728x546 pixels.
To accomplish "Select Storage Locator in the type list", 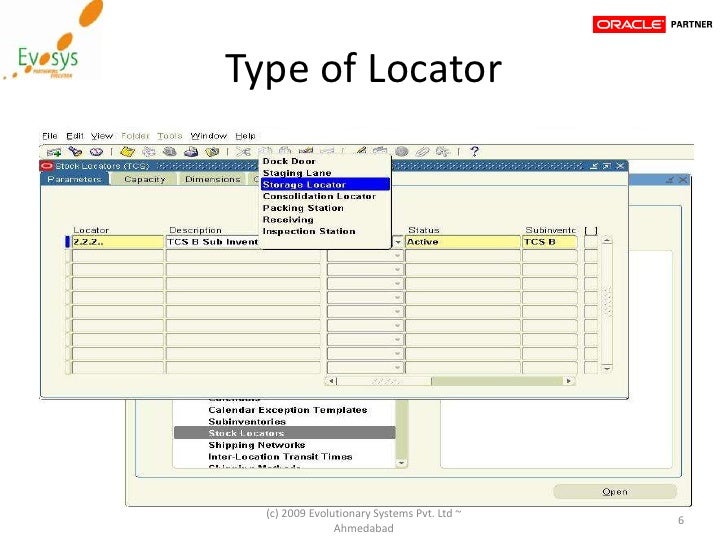I will pos(325,184).
